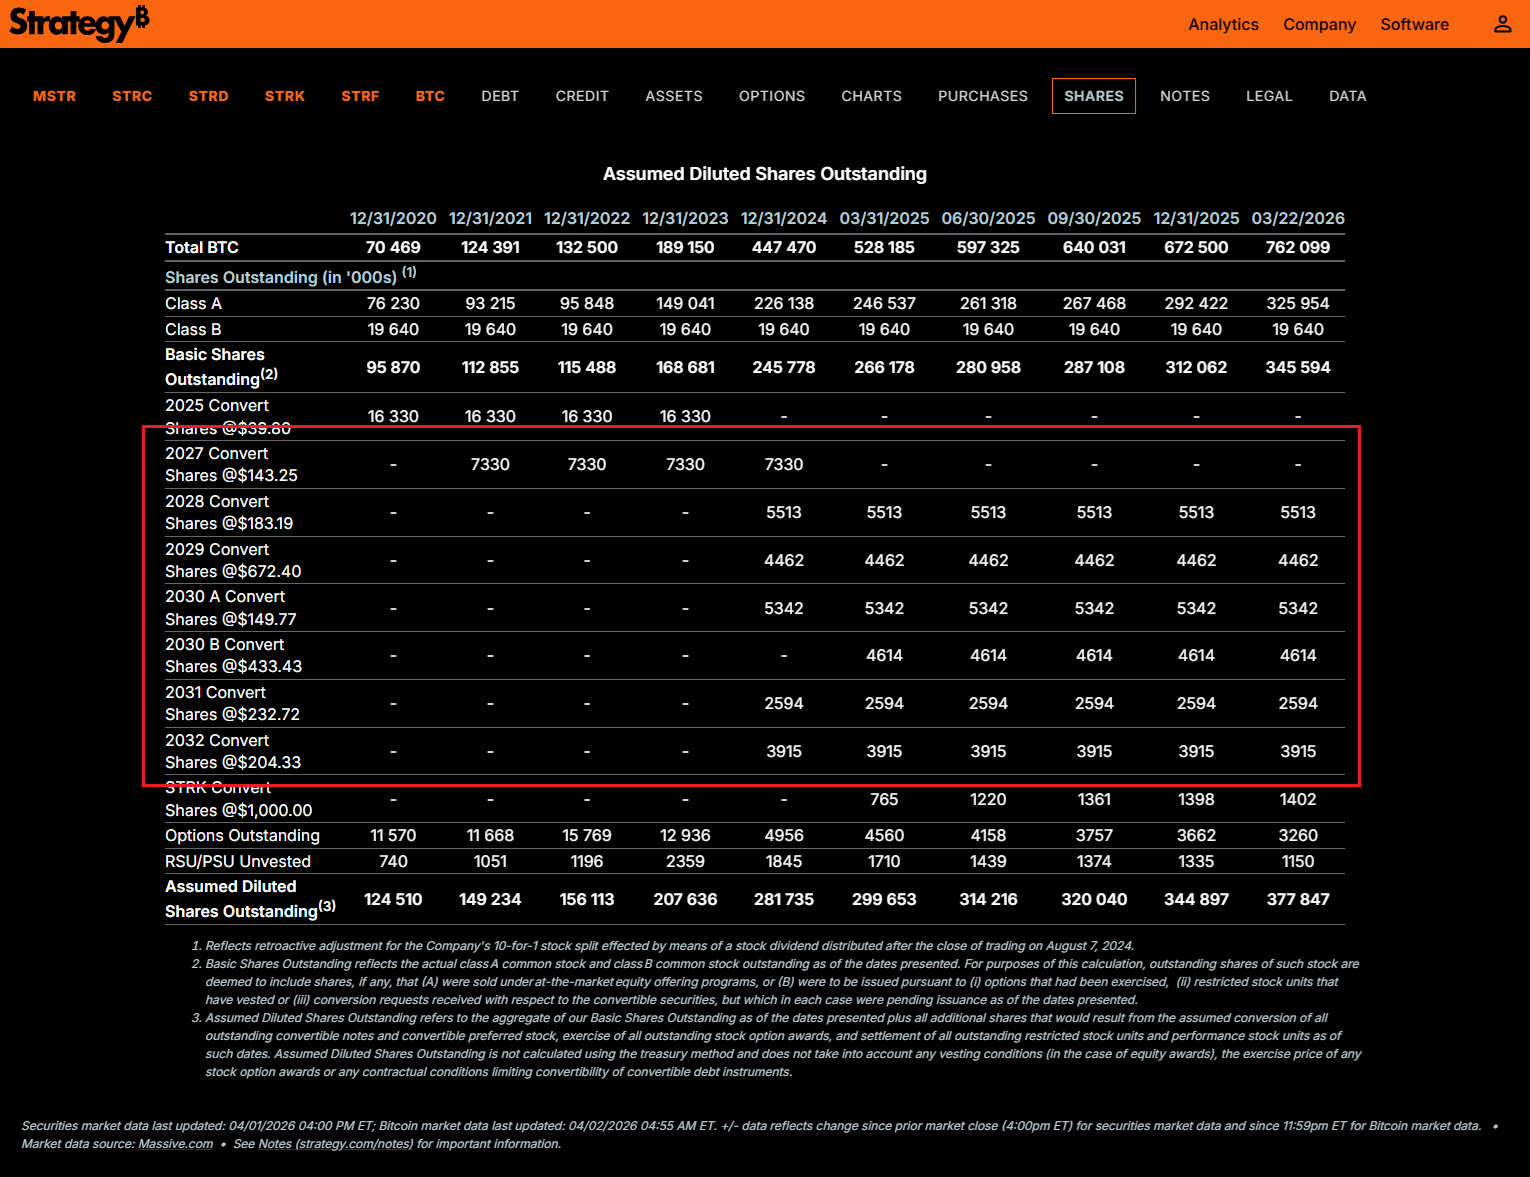This screenshot has height=1177, width=1530.
Task: Click the 03/22/2026 column header
Action: pyautogui.click(x=1297, y=218)
